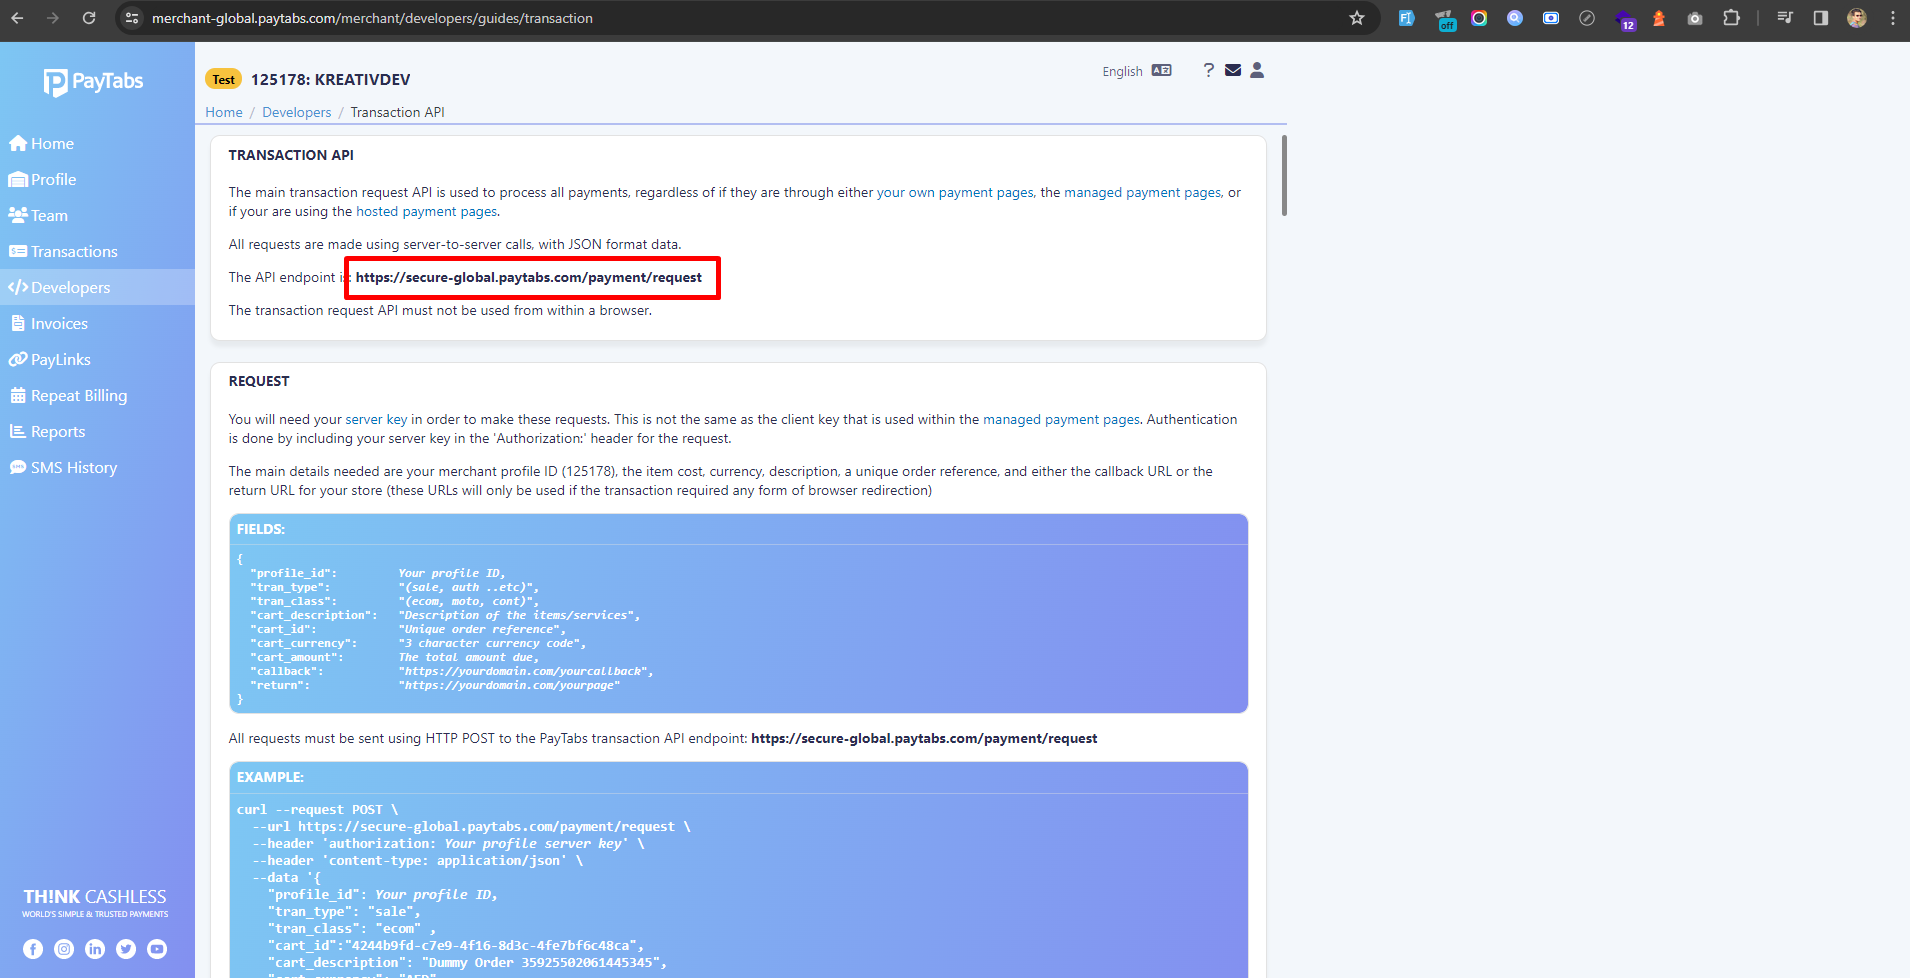Open the gray circled pencil extension

coord(1587,18)
